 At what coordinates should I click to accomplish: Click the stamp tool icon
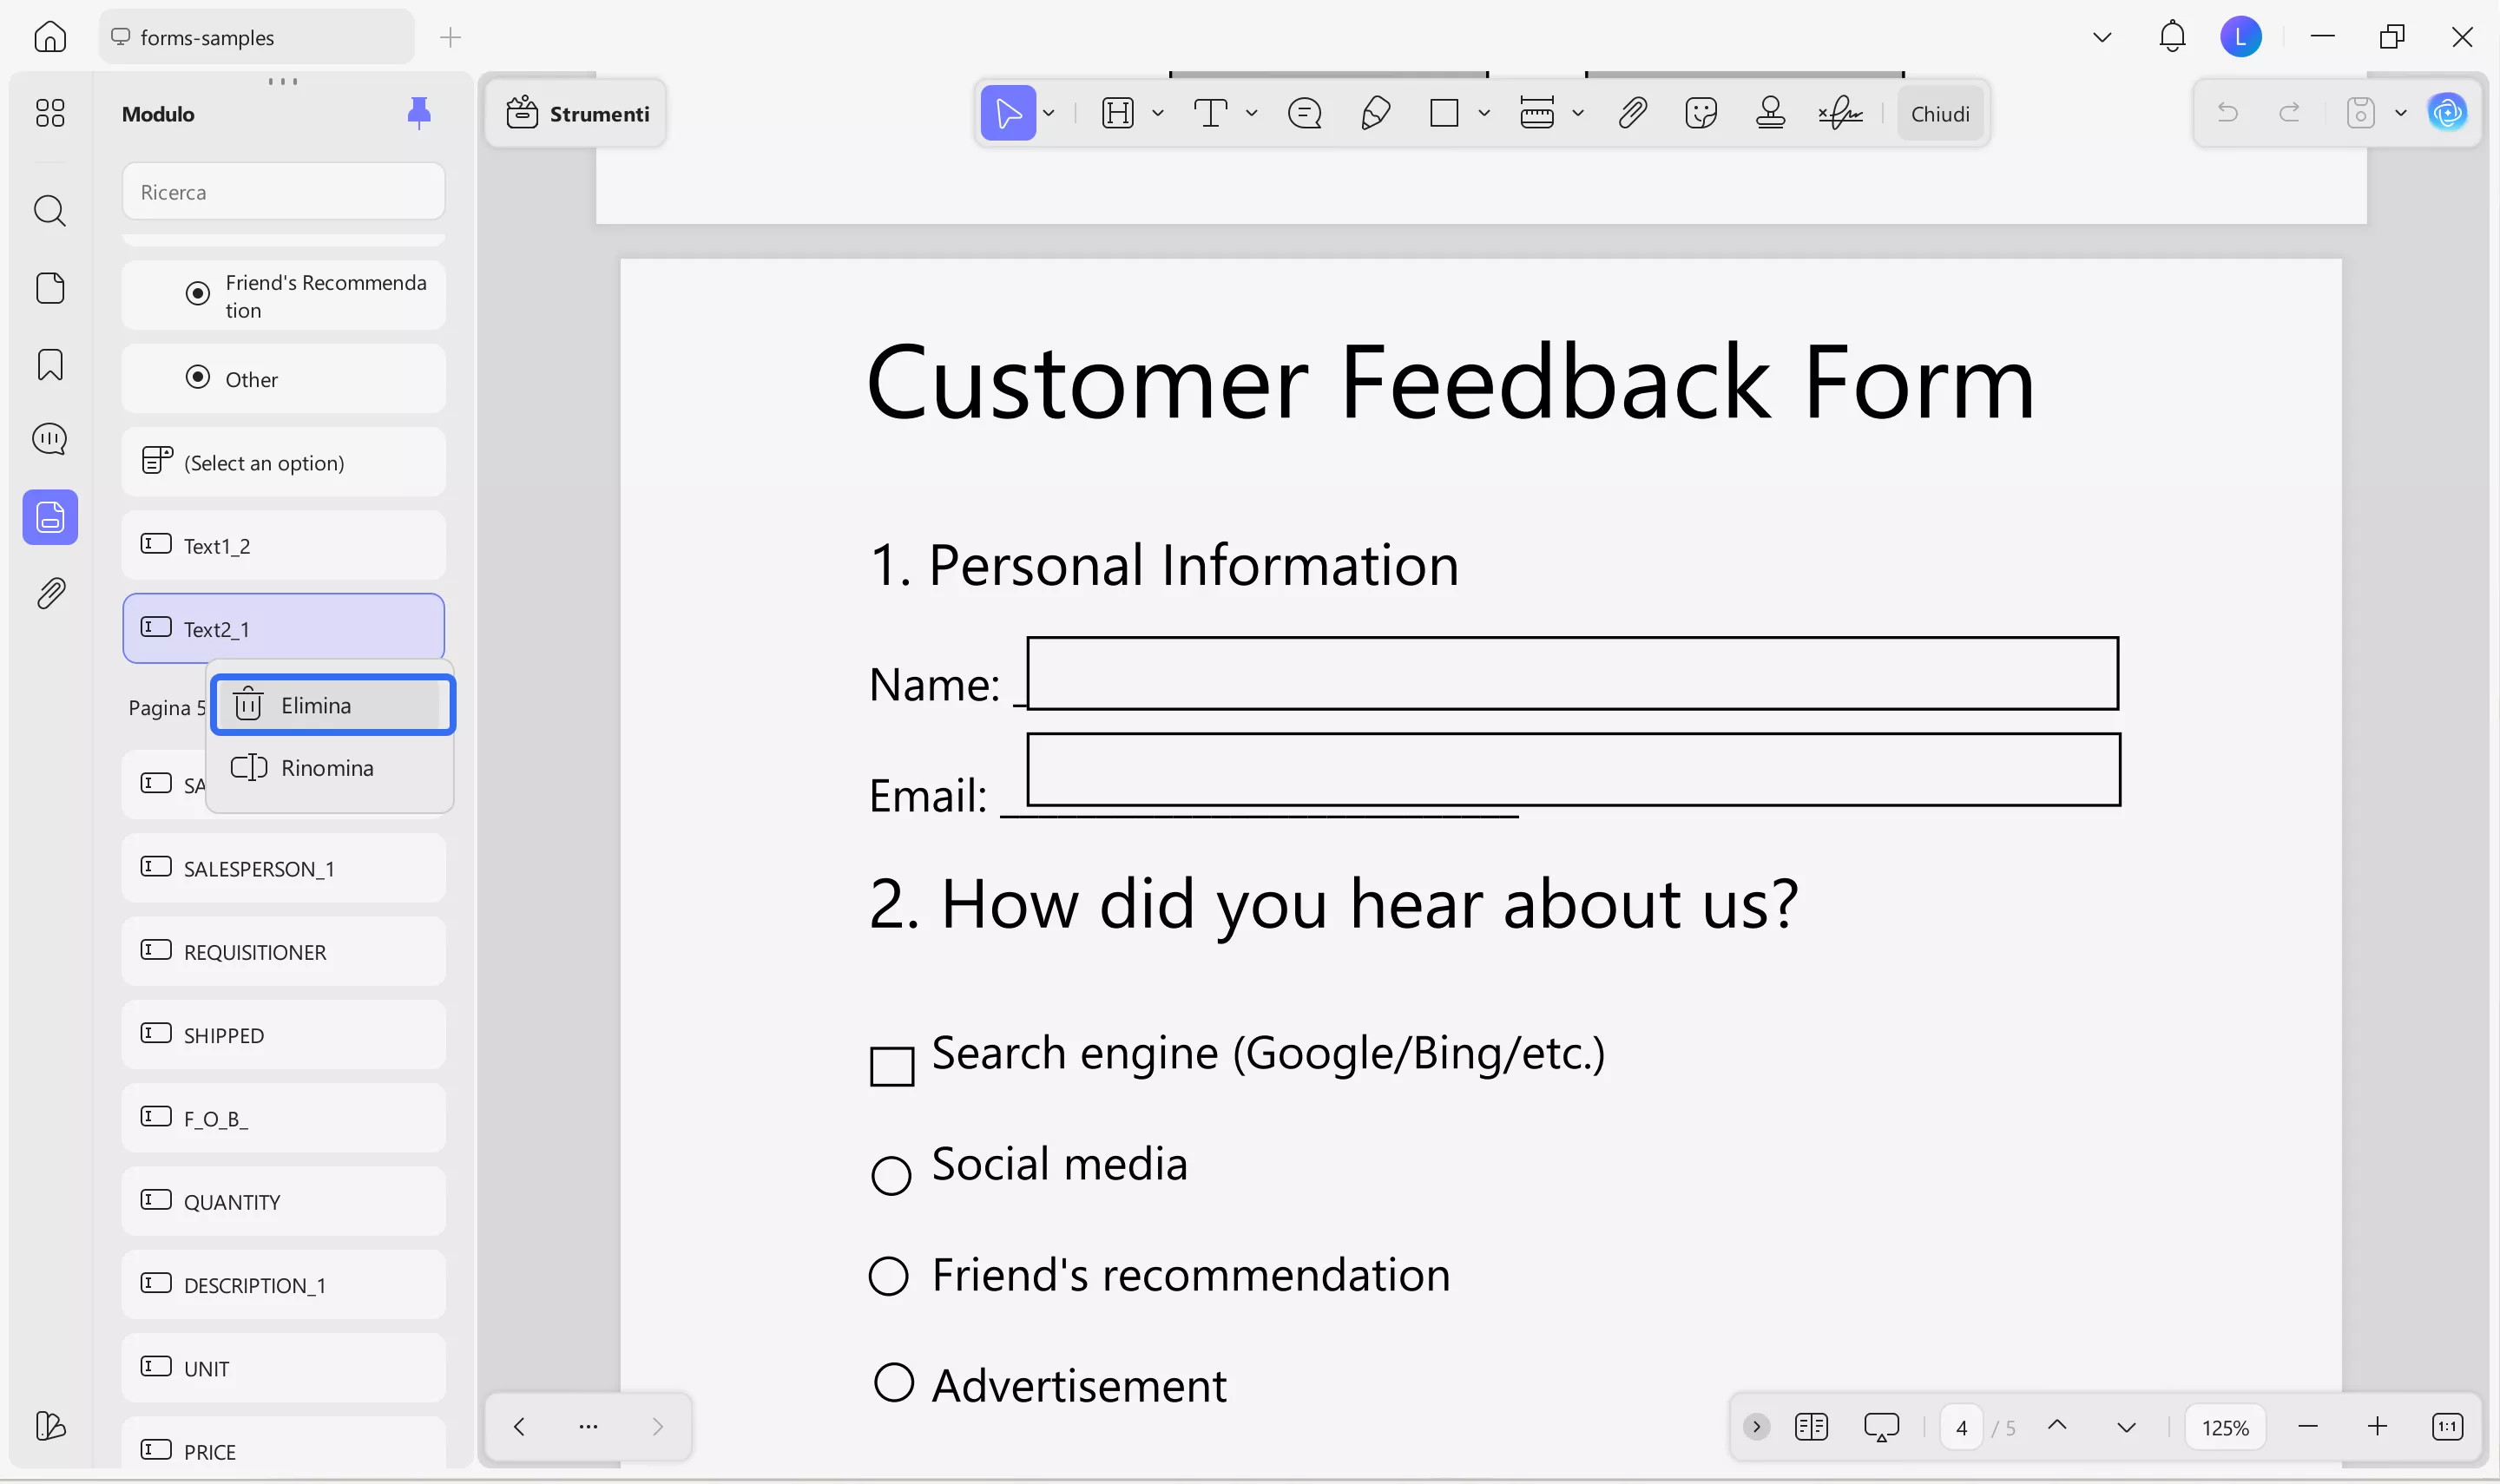click(1770, 113)
